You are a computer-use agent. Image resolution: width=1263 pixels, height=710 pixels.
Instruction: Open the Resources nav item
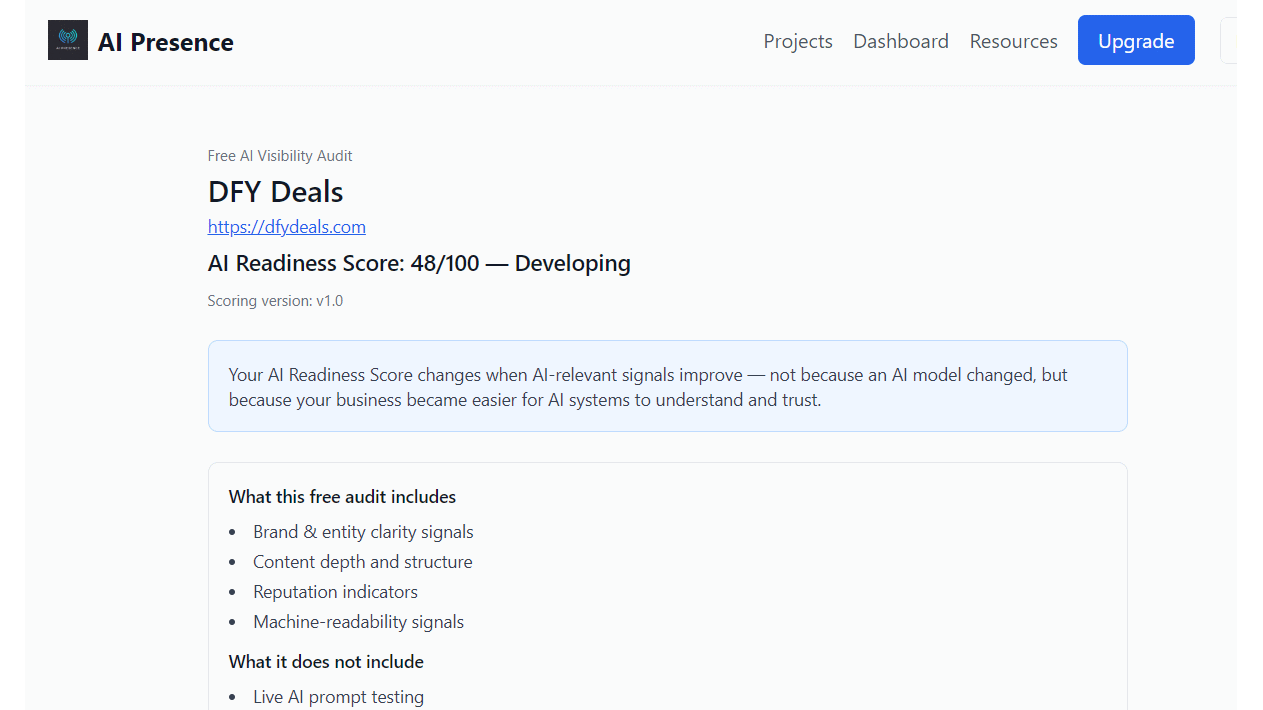[1013, 41]
